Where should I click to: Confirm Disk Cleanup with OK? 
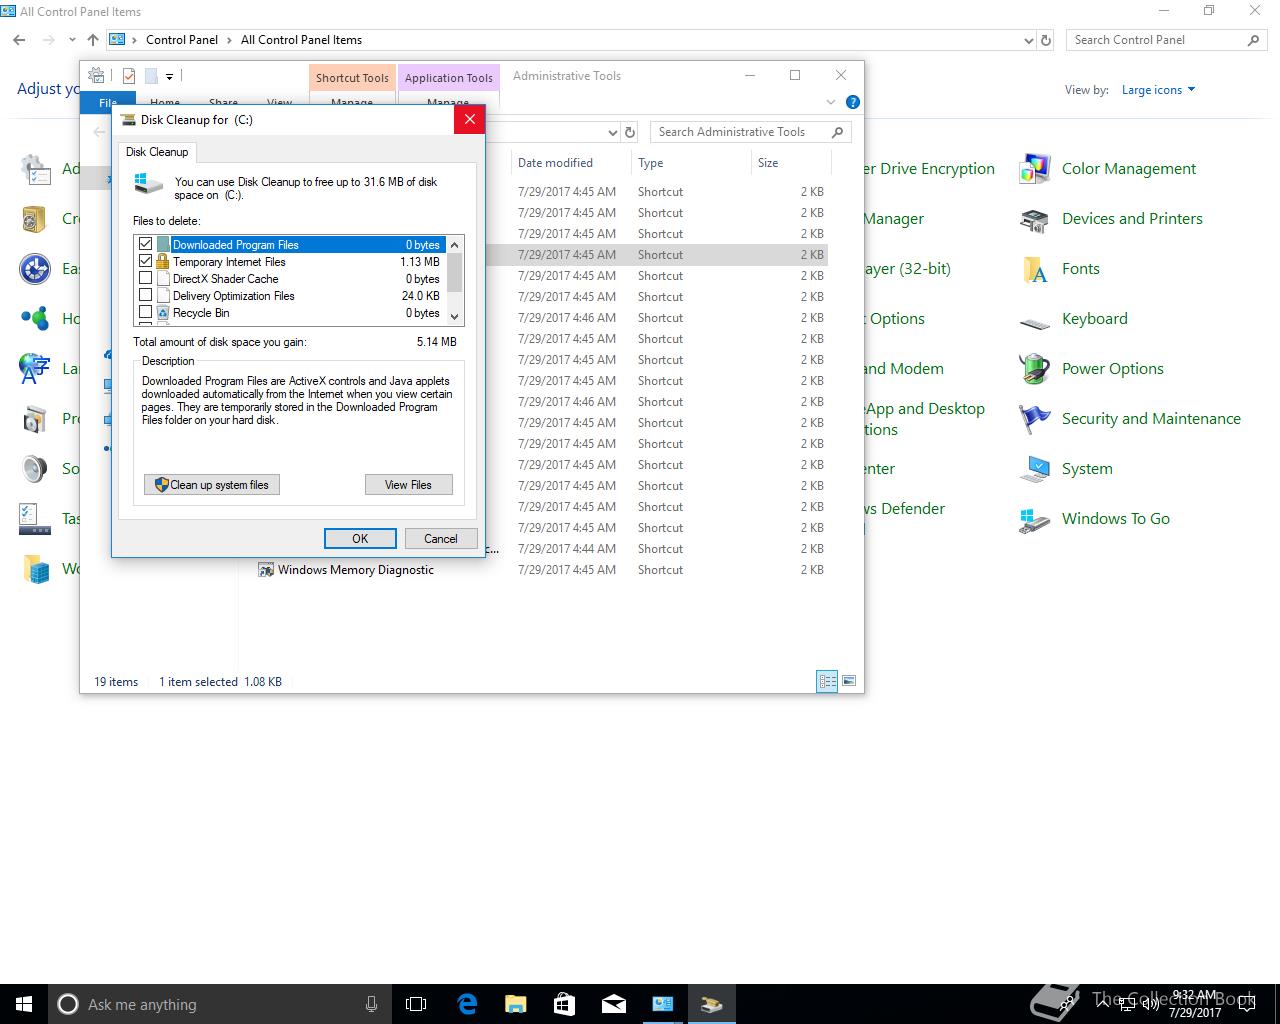point(360,538)
